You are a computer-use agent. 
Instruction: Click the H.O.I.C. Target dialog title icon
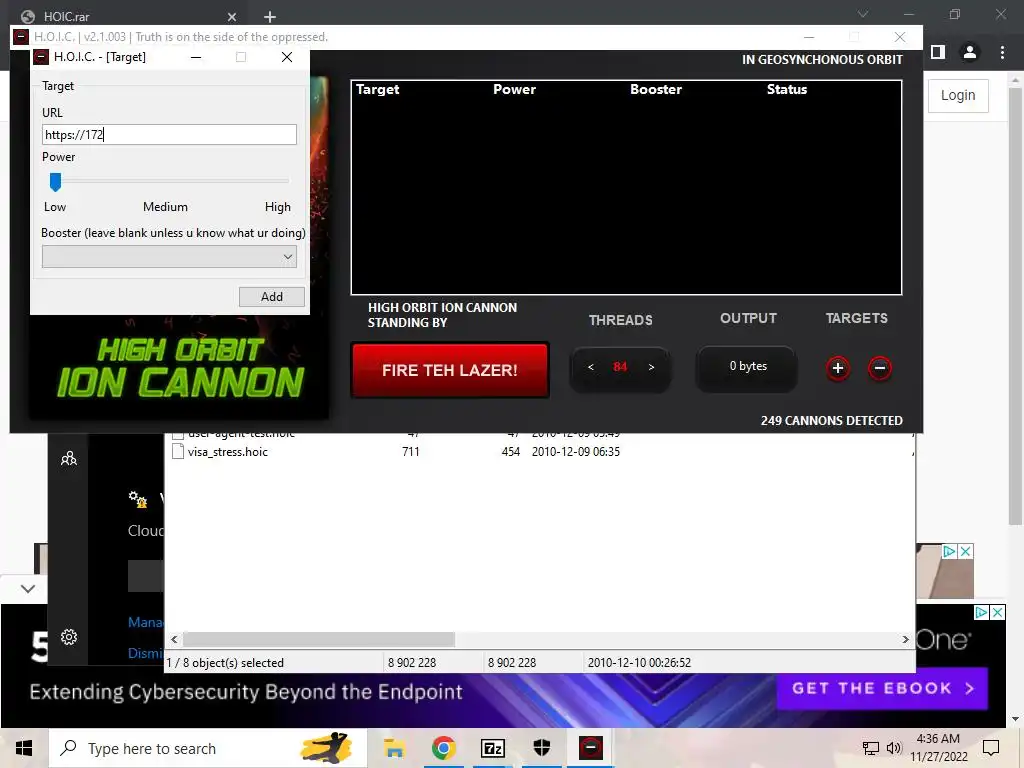pos(41,57)
